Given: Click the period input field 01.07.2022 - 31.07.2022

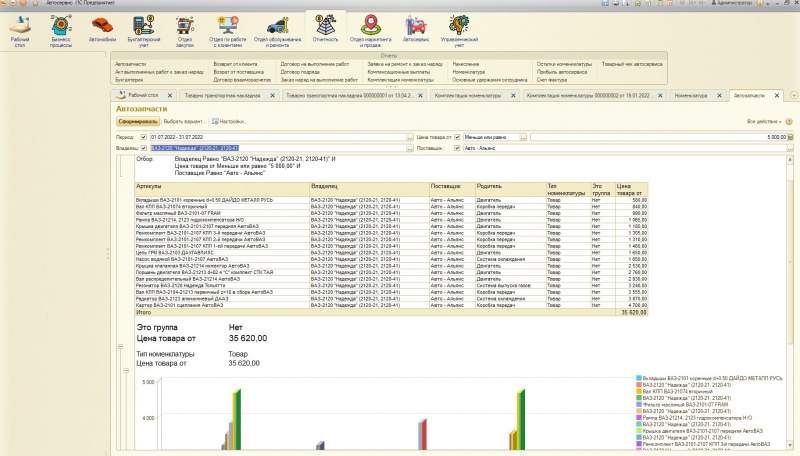Looking at the screenshot, I should tap(278, 137).
